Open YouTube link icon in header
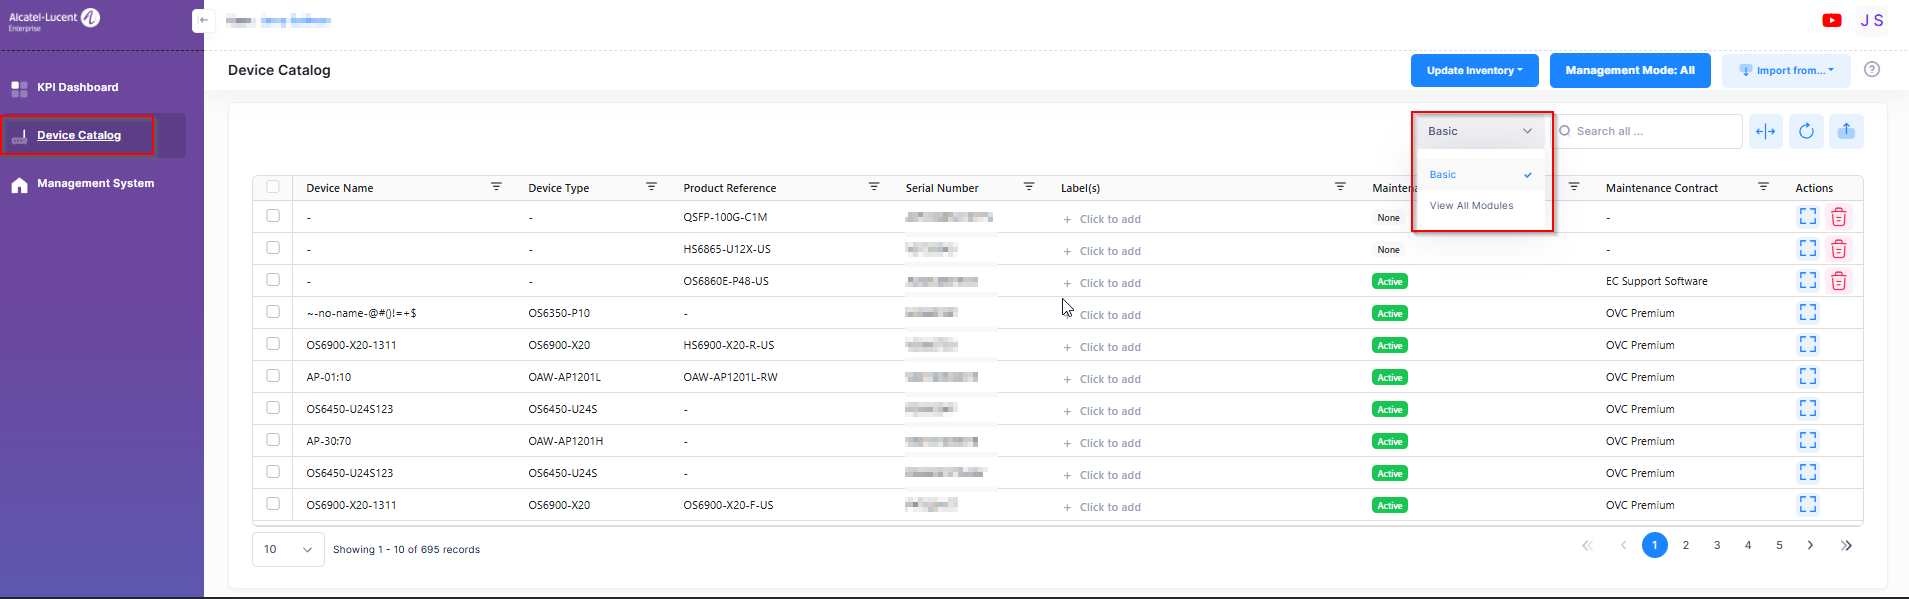Image resolution: width=1909 pixels, height=599 pixels. tap(1832, 20)
